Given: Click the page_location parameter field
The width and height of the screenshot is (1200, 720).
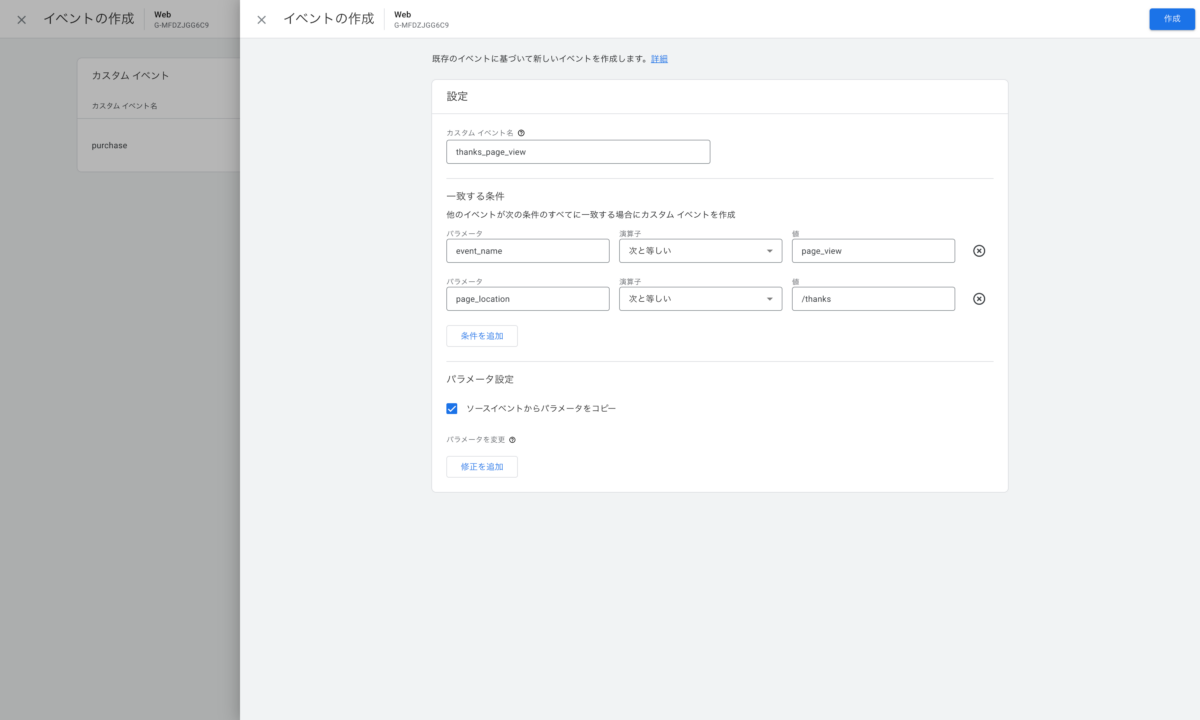Looking at the screenshot, I should [527, 298].
